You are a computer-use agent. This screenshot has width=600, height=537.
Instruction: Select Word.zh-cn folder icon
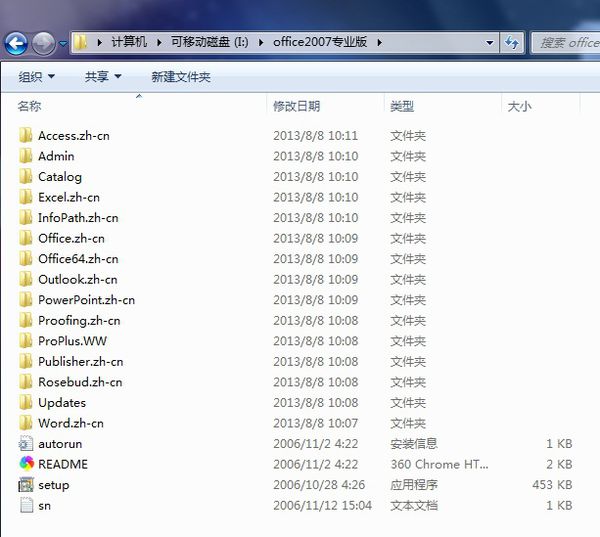(x=26, y=423)
